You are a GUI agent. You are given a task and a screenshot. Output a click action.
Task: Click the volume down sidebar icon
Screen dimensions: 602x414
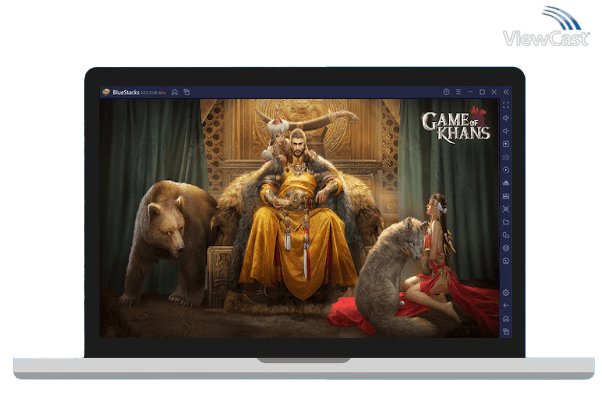[506, 131]
